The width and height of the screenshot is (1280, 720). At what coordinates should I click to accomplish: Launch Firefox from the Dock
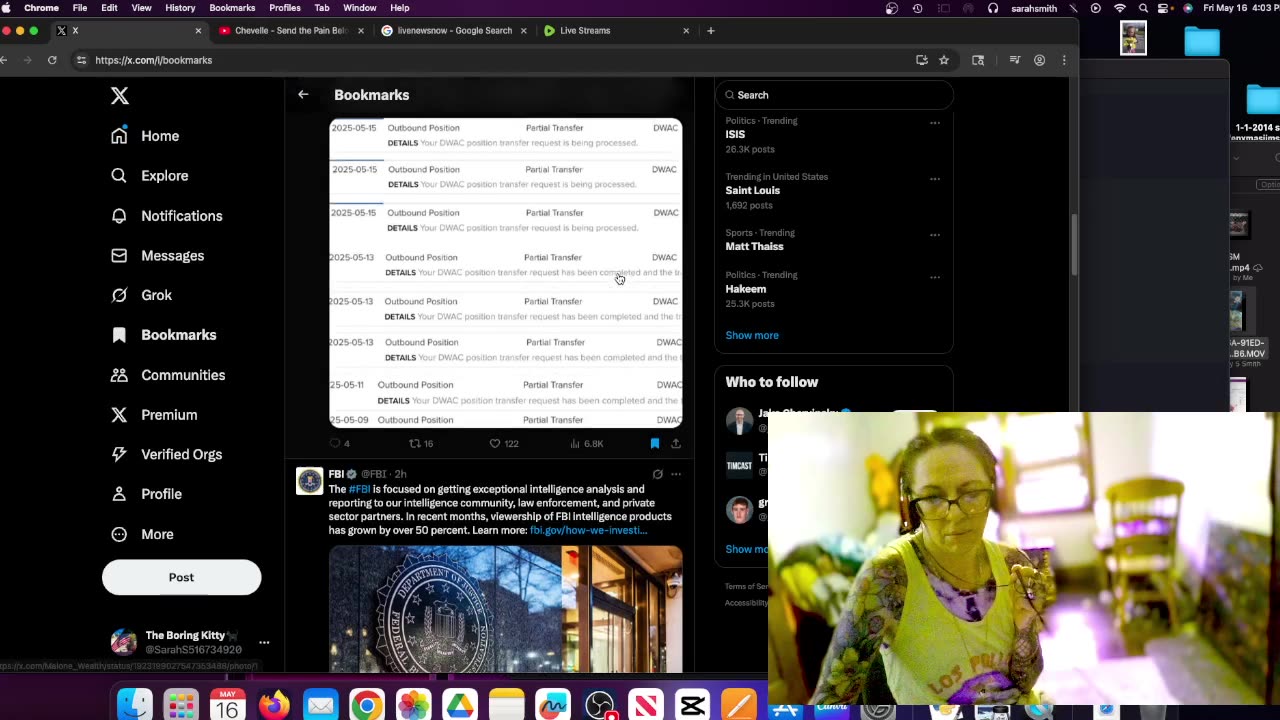pos(274,705)
